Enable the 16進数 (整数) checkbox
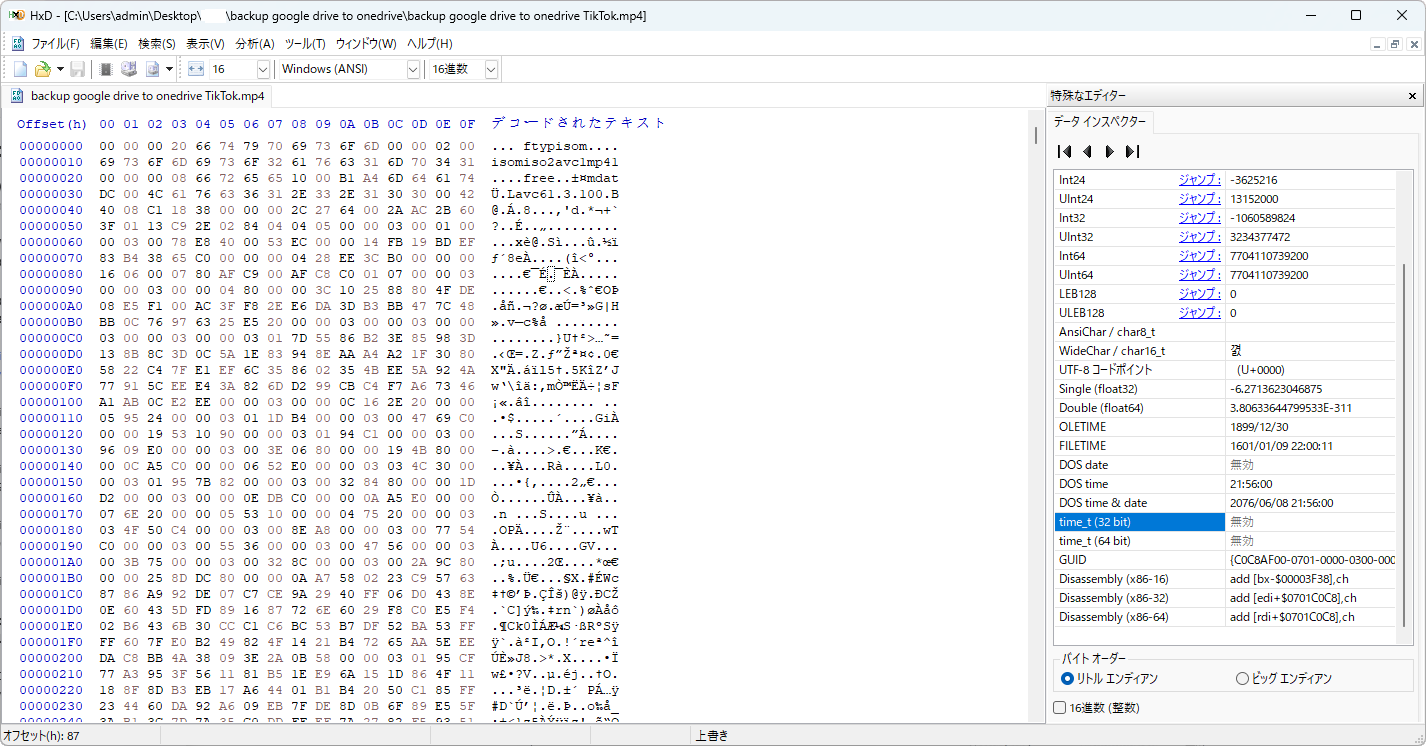The height and width of the screenshot is (746, 1426). [1060, 708]
